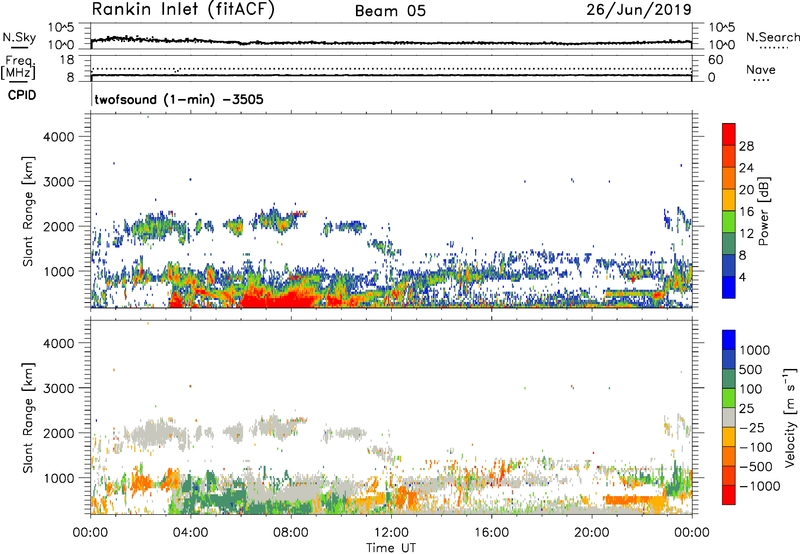Image resolution: width=800 pixels, height=554 pixels.
Task: Click the velocity colorbar value -1000
Action: point(759,486)
